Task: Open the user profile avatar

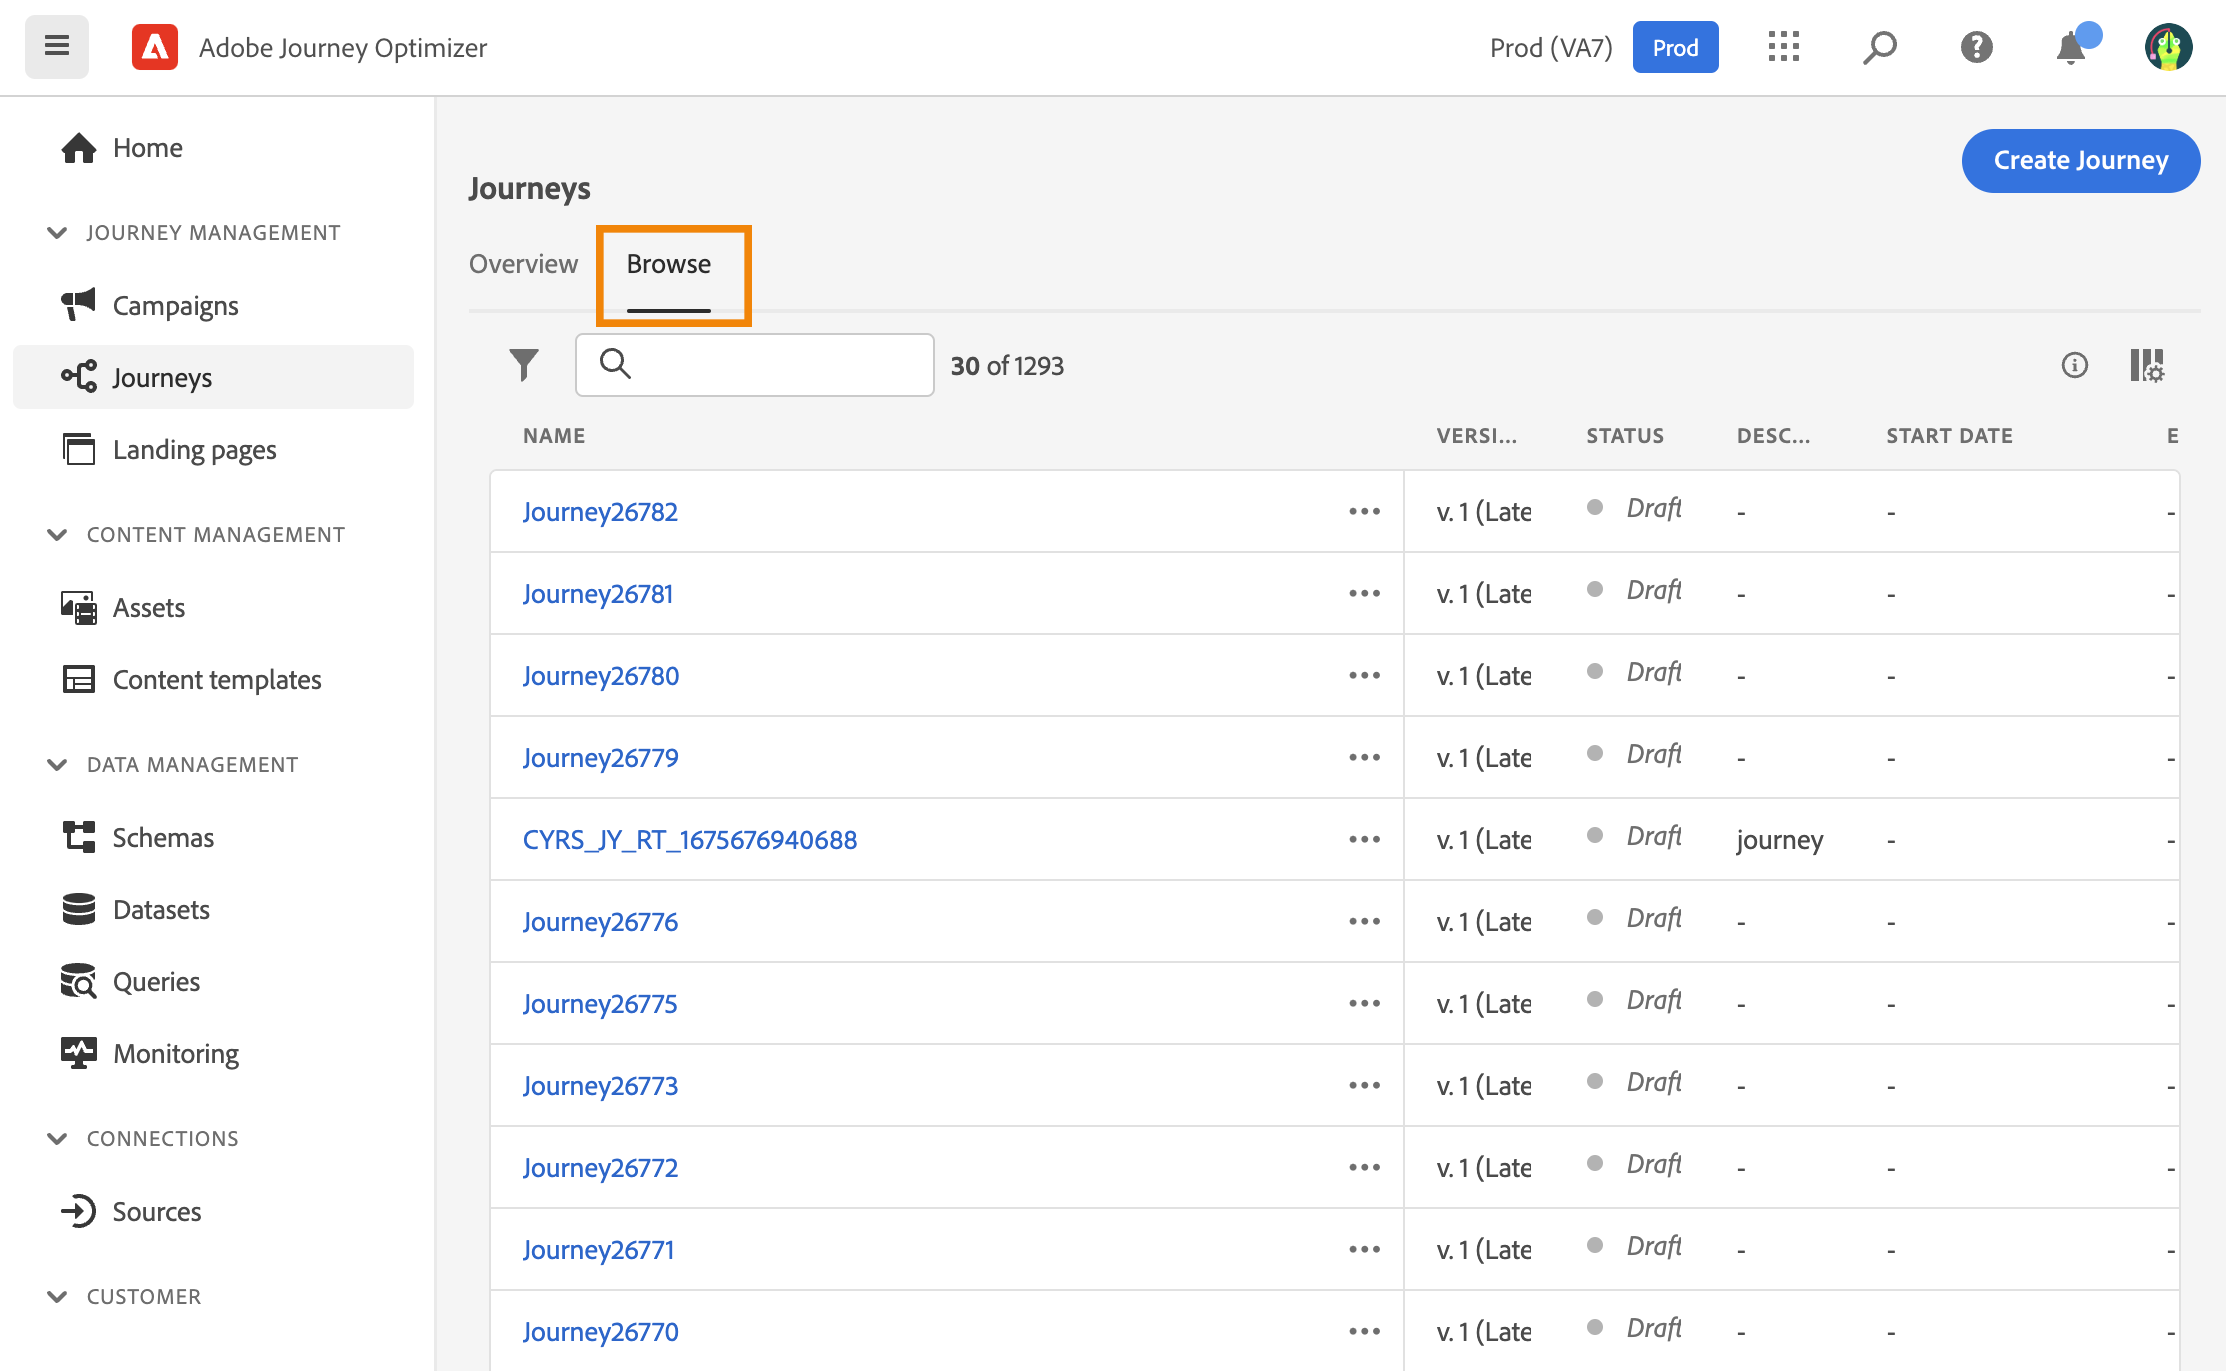Action: click(2167, 47)
